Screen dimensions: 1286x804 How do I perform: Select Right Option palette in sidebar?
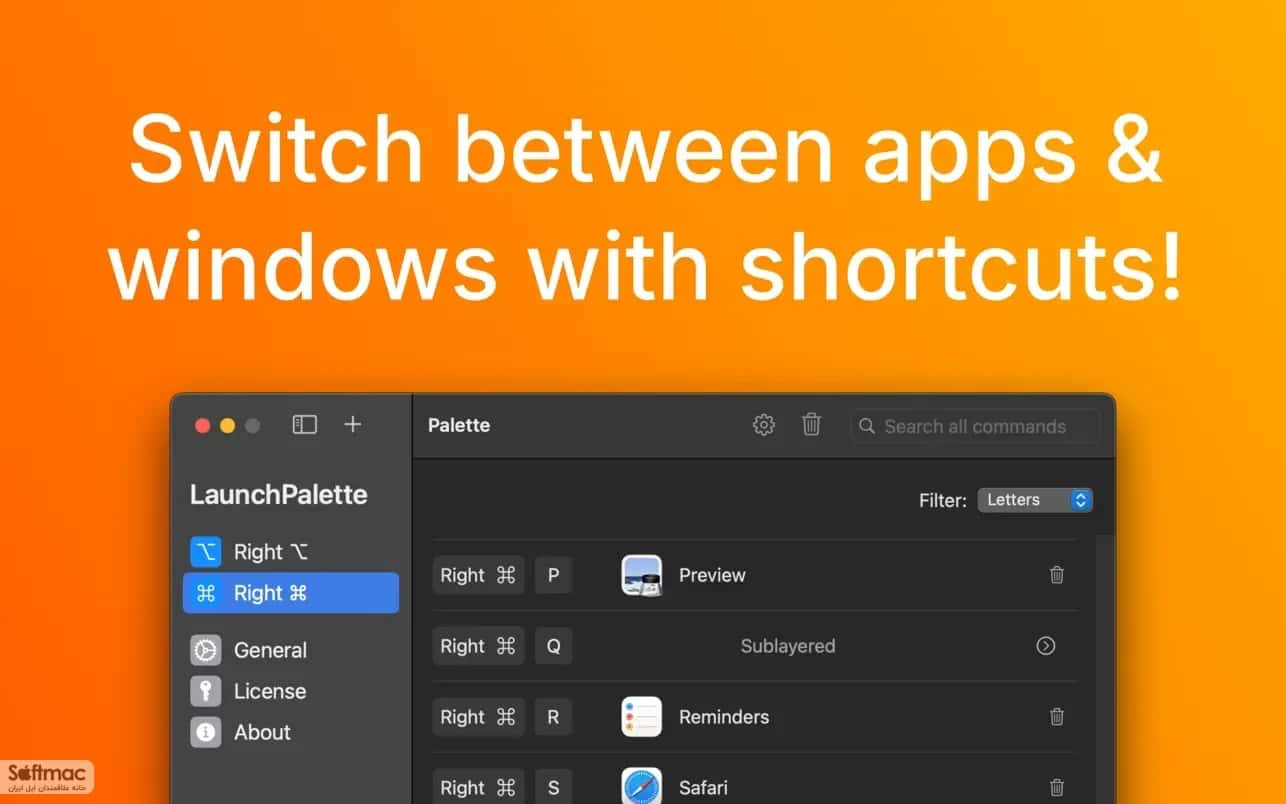(x=291, y=552)
